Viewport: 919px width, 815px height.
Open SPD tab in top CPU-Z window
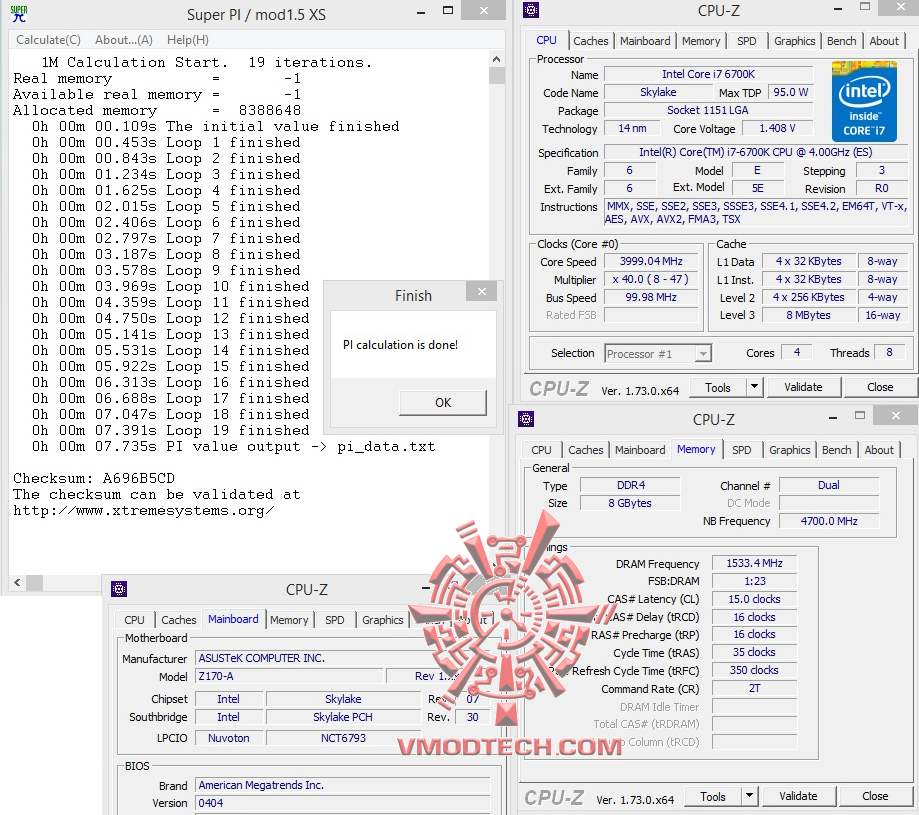pyautogui.click(x=747, y=41)
